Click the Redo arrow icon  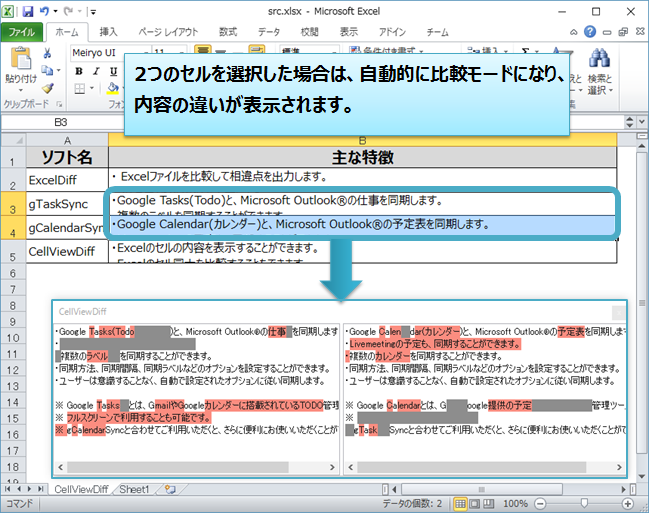(69, 11)
